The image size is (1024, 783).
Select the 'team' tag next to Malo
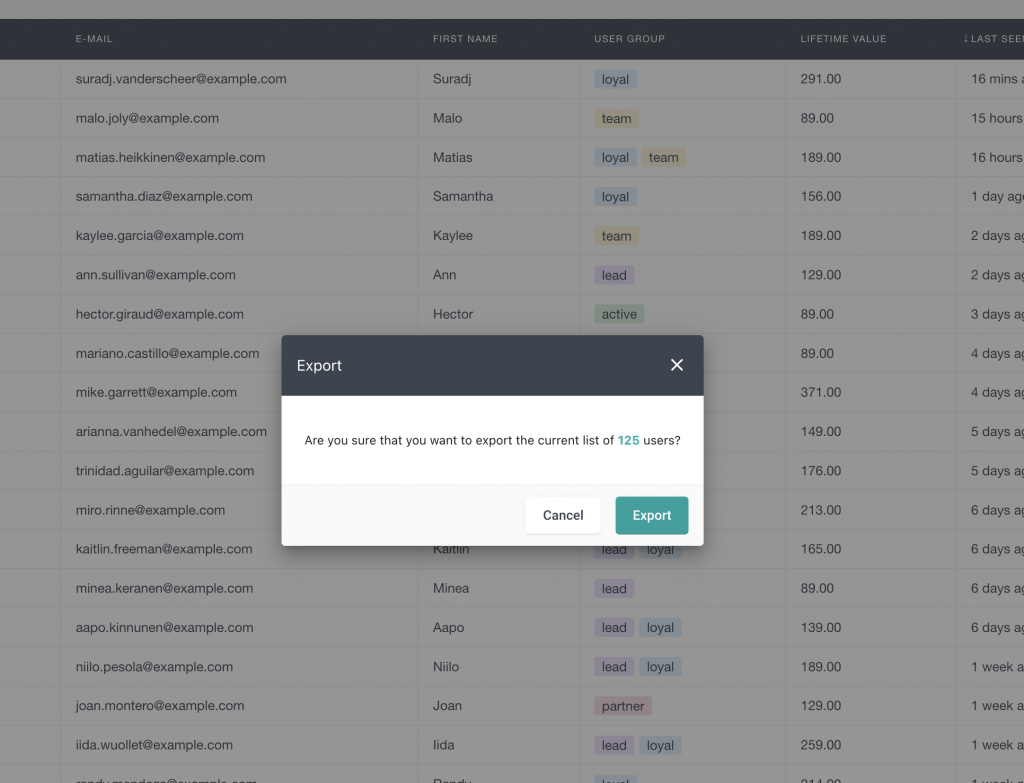tap(615, 118)
